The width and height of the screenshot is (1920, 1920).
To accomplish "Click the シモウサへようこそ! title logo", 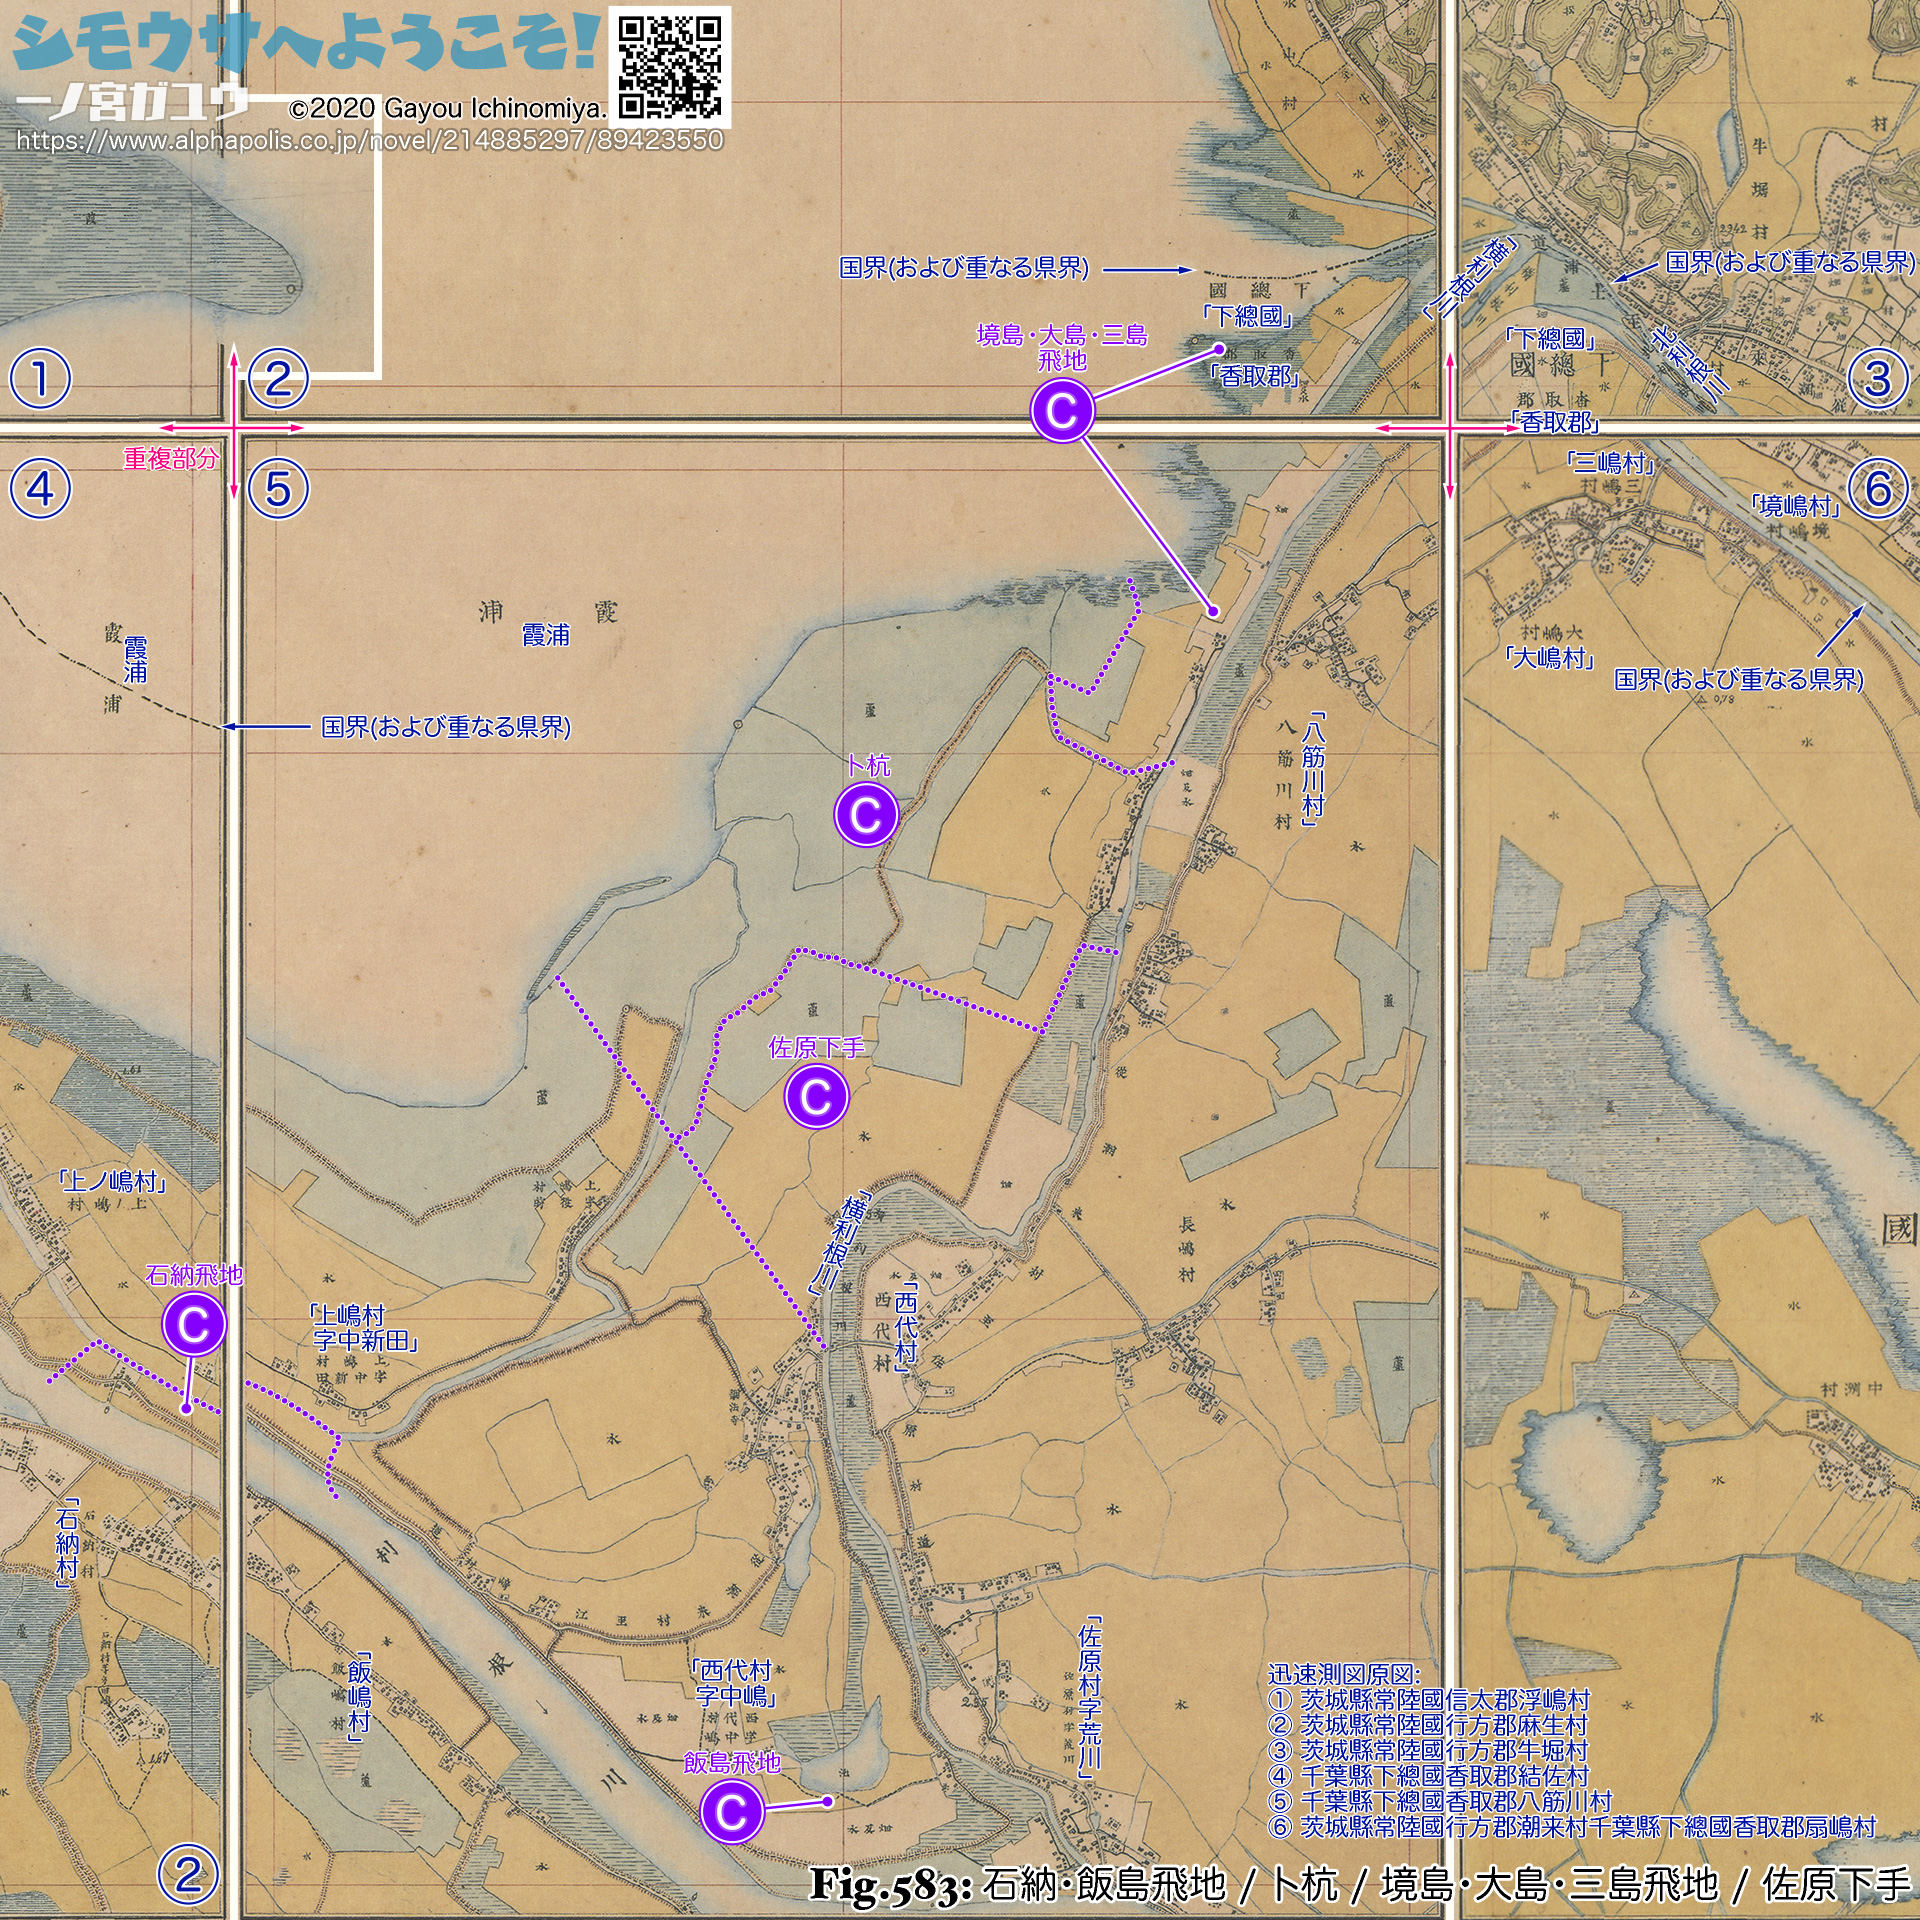I will point(305,42).
